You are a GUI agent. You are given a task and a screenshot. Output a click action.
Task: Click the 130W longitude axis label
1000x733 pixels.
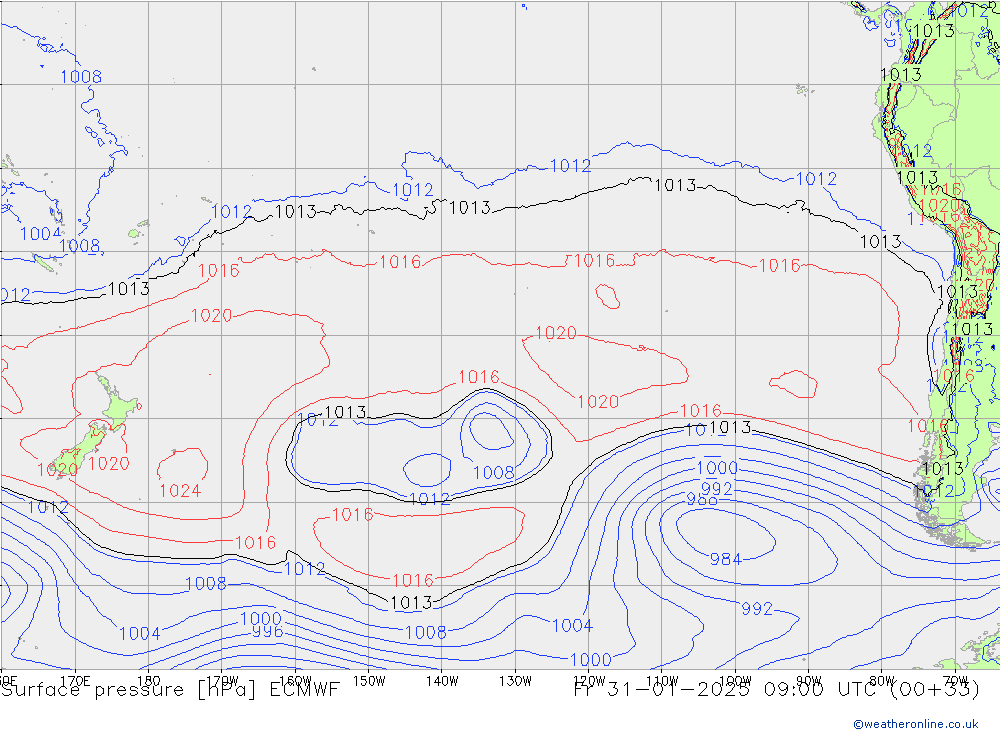pyautogui.click(x=514, y=679)
